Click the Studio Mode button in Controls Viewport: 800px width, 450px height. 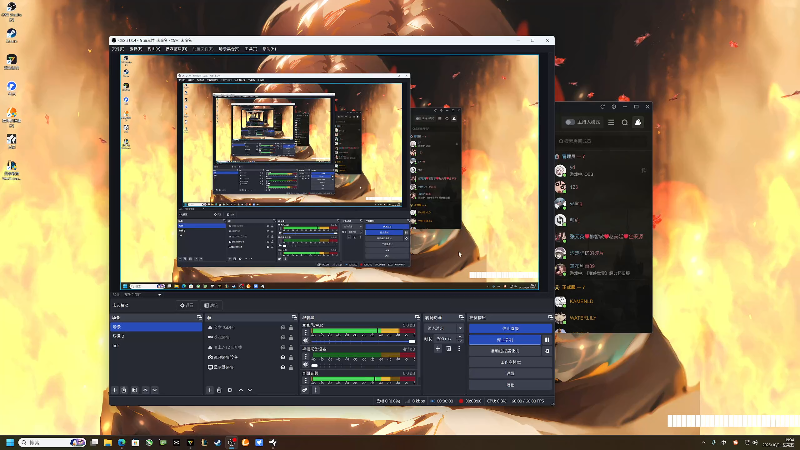coord(510,362)
